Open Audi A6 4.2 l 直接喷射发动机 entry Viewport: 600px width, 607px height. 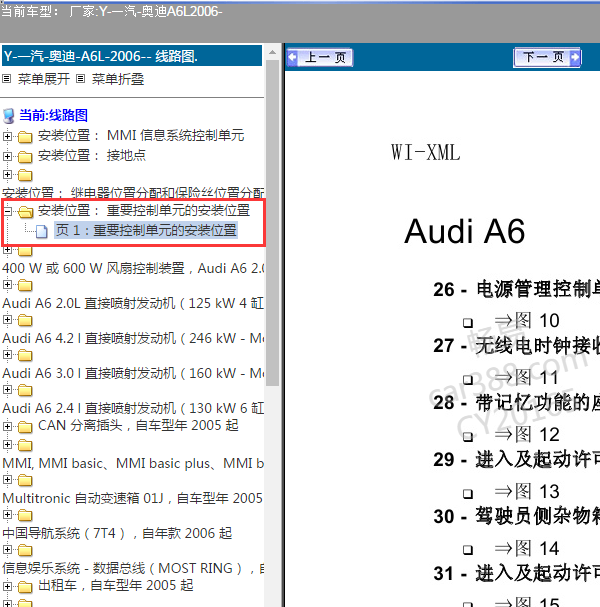click(x=133, y=338)
